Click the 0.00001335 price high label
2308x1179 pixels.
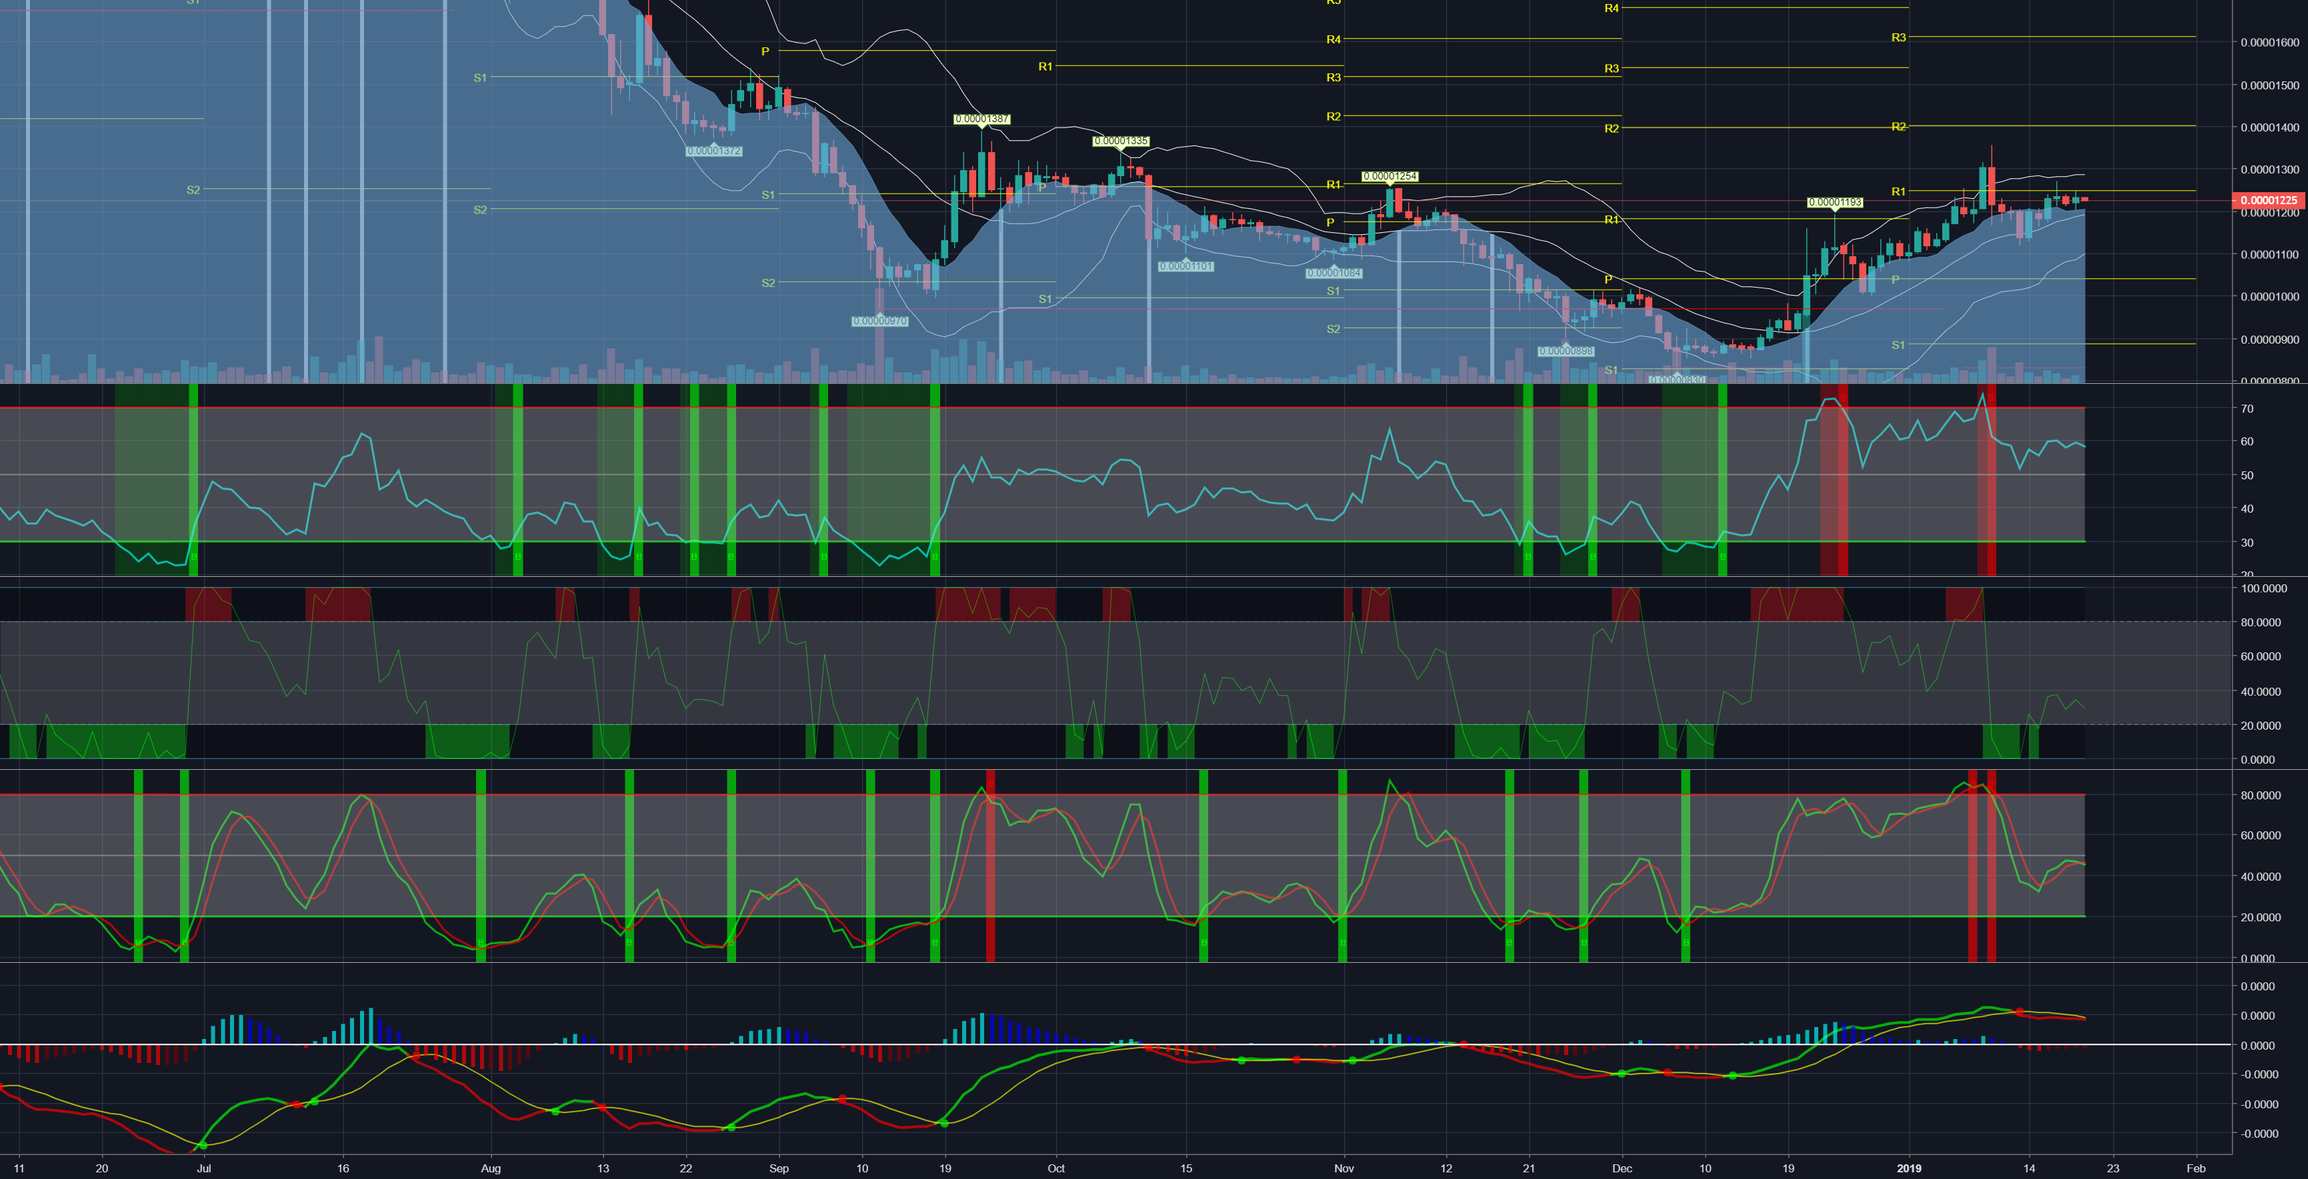(1121, 142)
